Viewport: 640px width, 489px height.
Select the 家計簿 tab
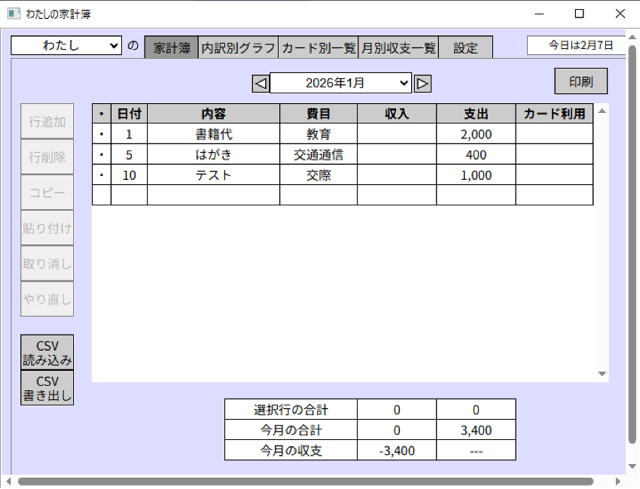pyautogui.click(x=172, y=47)
